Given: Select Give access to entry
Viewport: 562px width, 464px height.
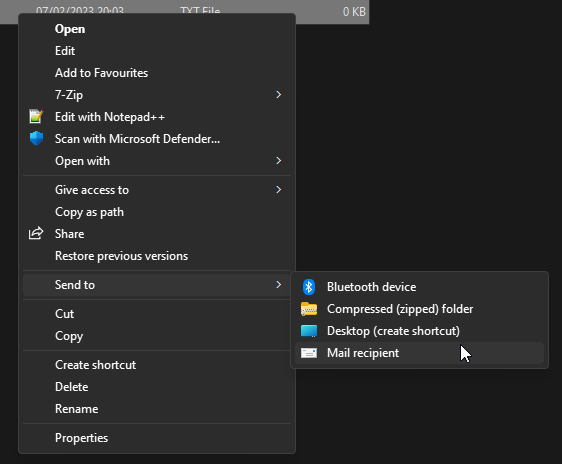Looking at the screenshot, I should [157, 190].
